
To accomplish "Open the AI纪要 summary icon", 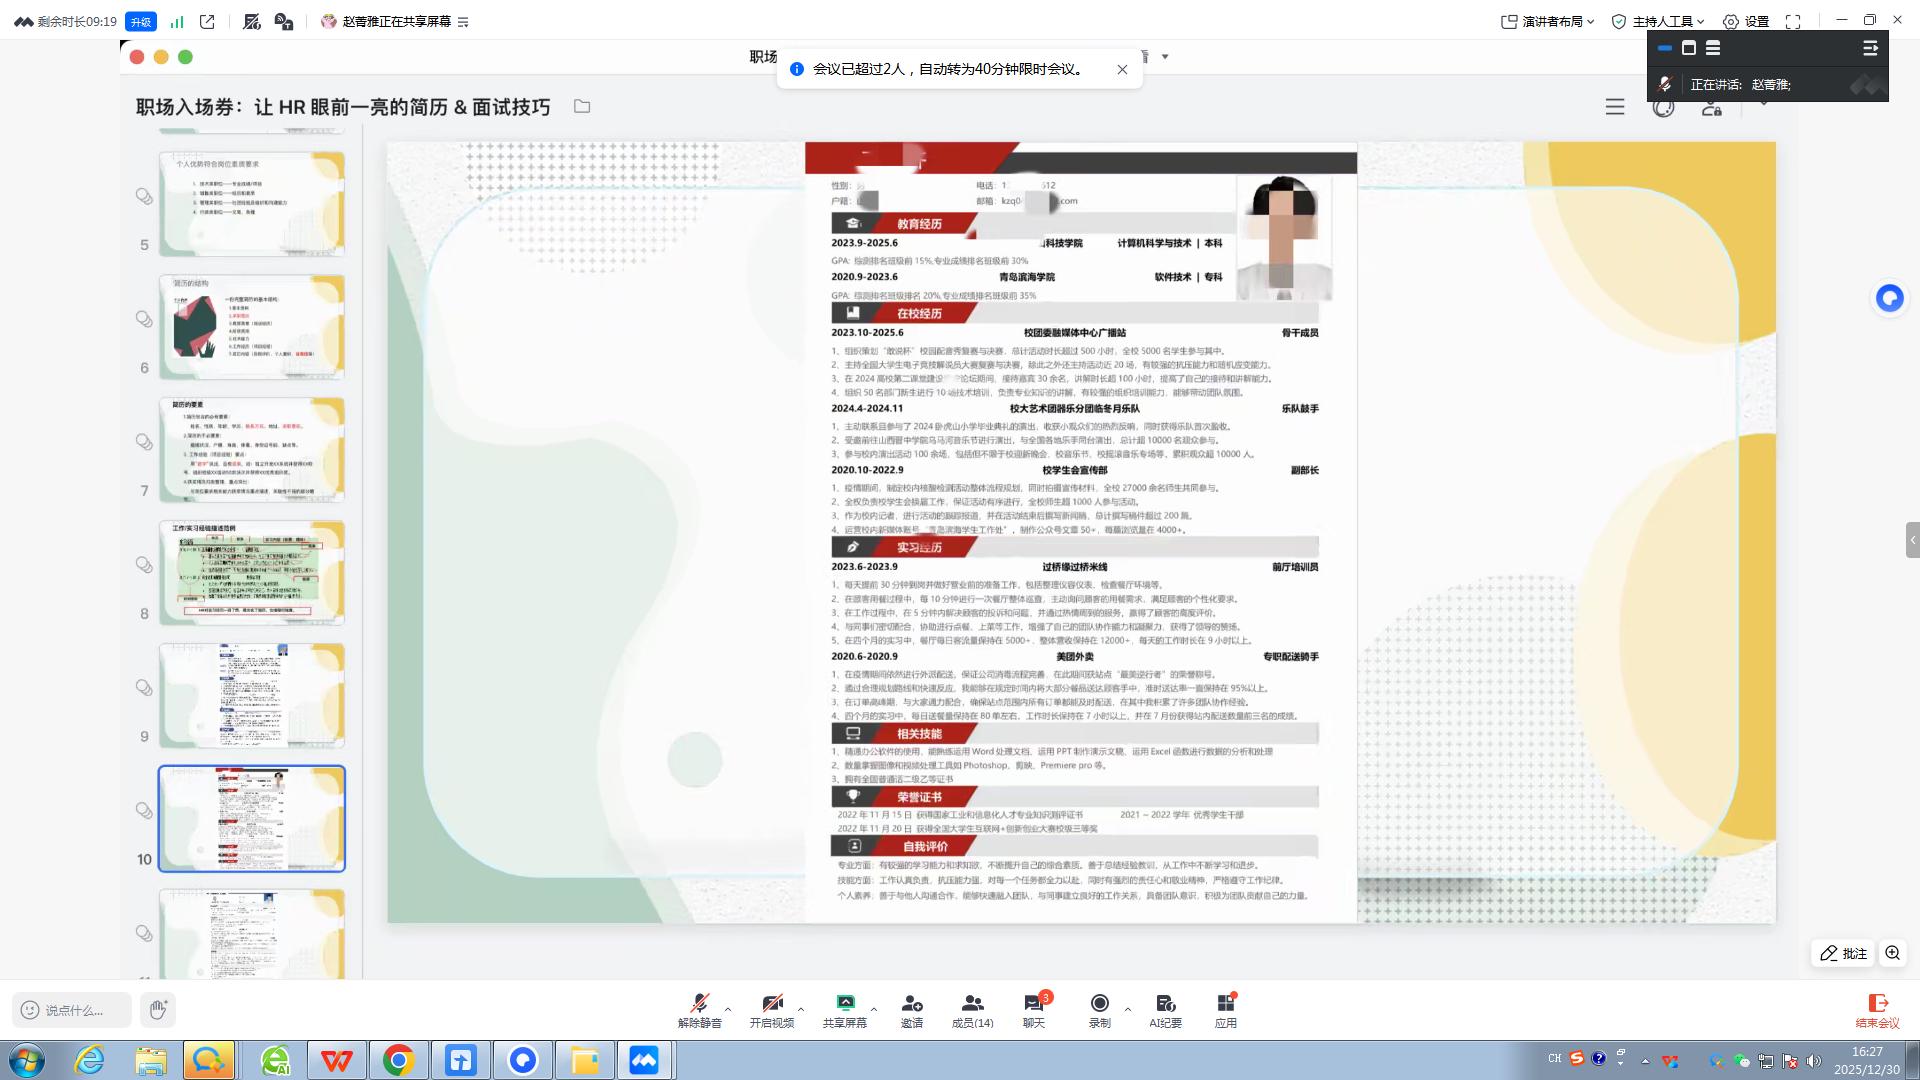I will 1165,1009.
